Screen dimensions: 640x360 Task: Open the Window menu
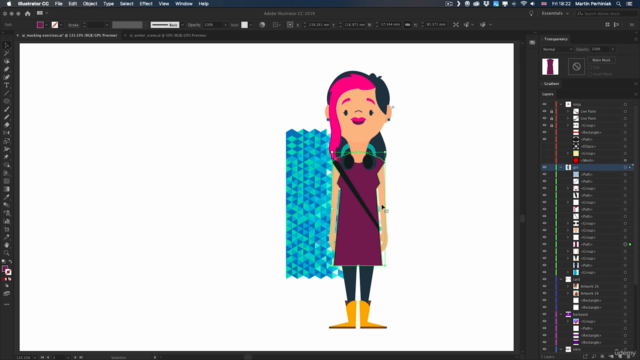point(184,4)
